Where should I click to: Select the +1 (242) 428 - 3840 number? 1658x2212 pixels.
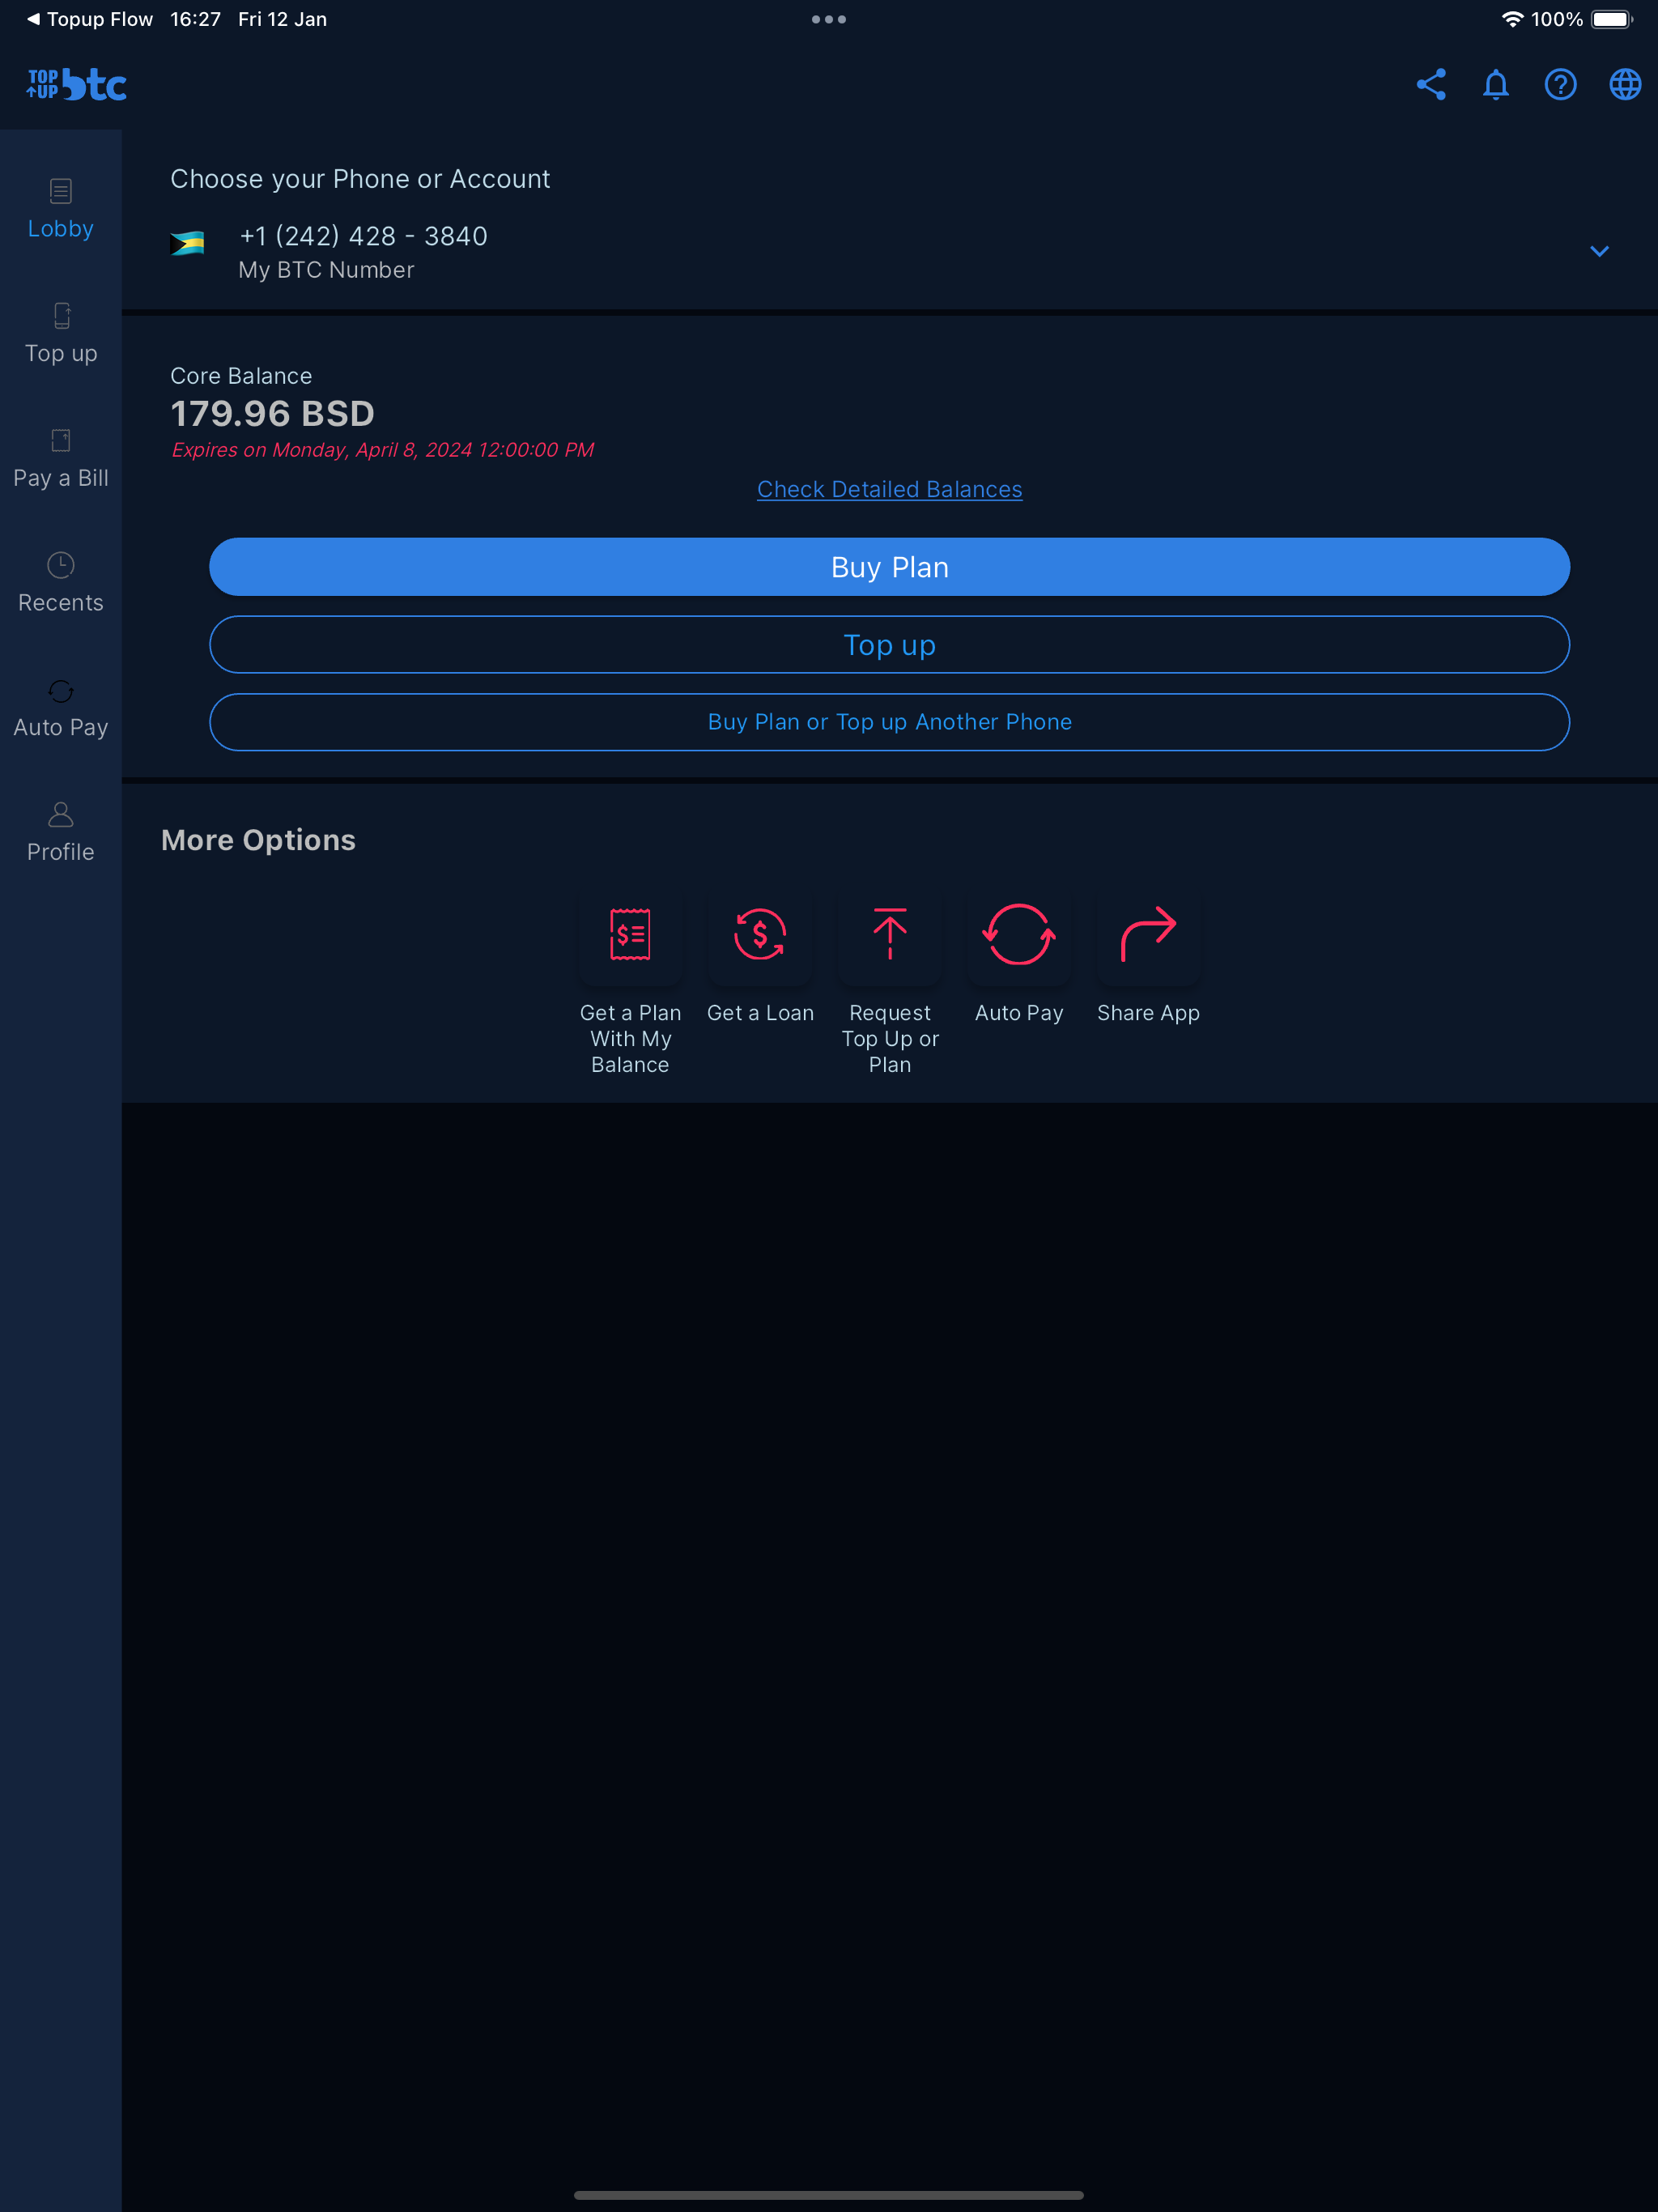click(x=364, y=236)
